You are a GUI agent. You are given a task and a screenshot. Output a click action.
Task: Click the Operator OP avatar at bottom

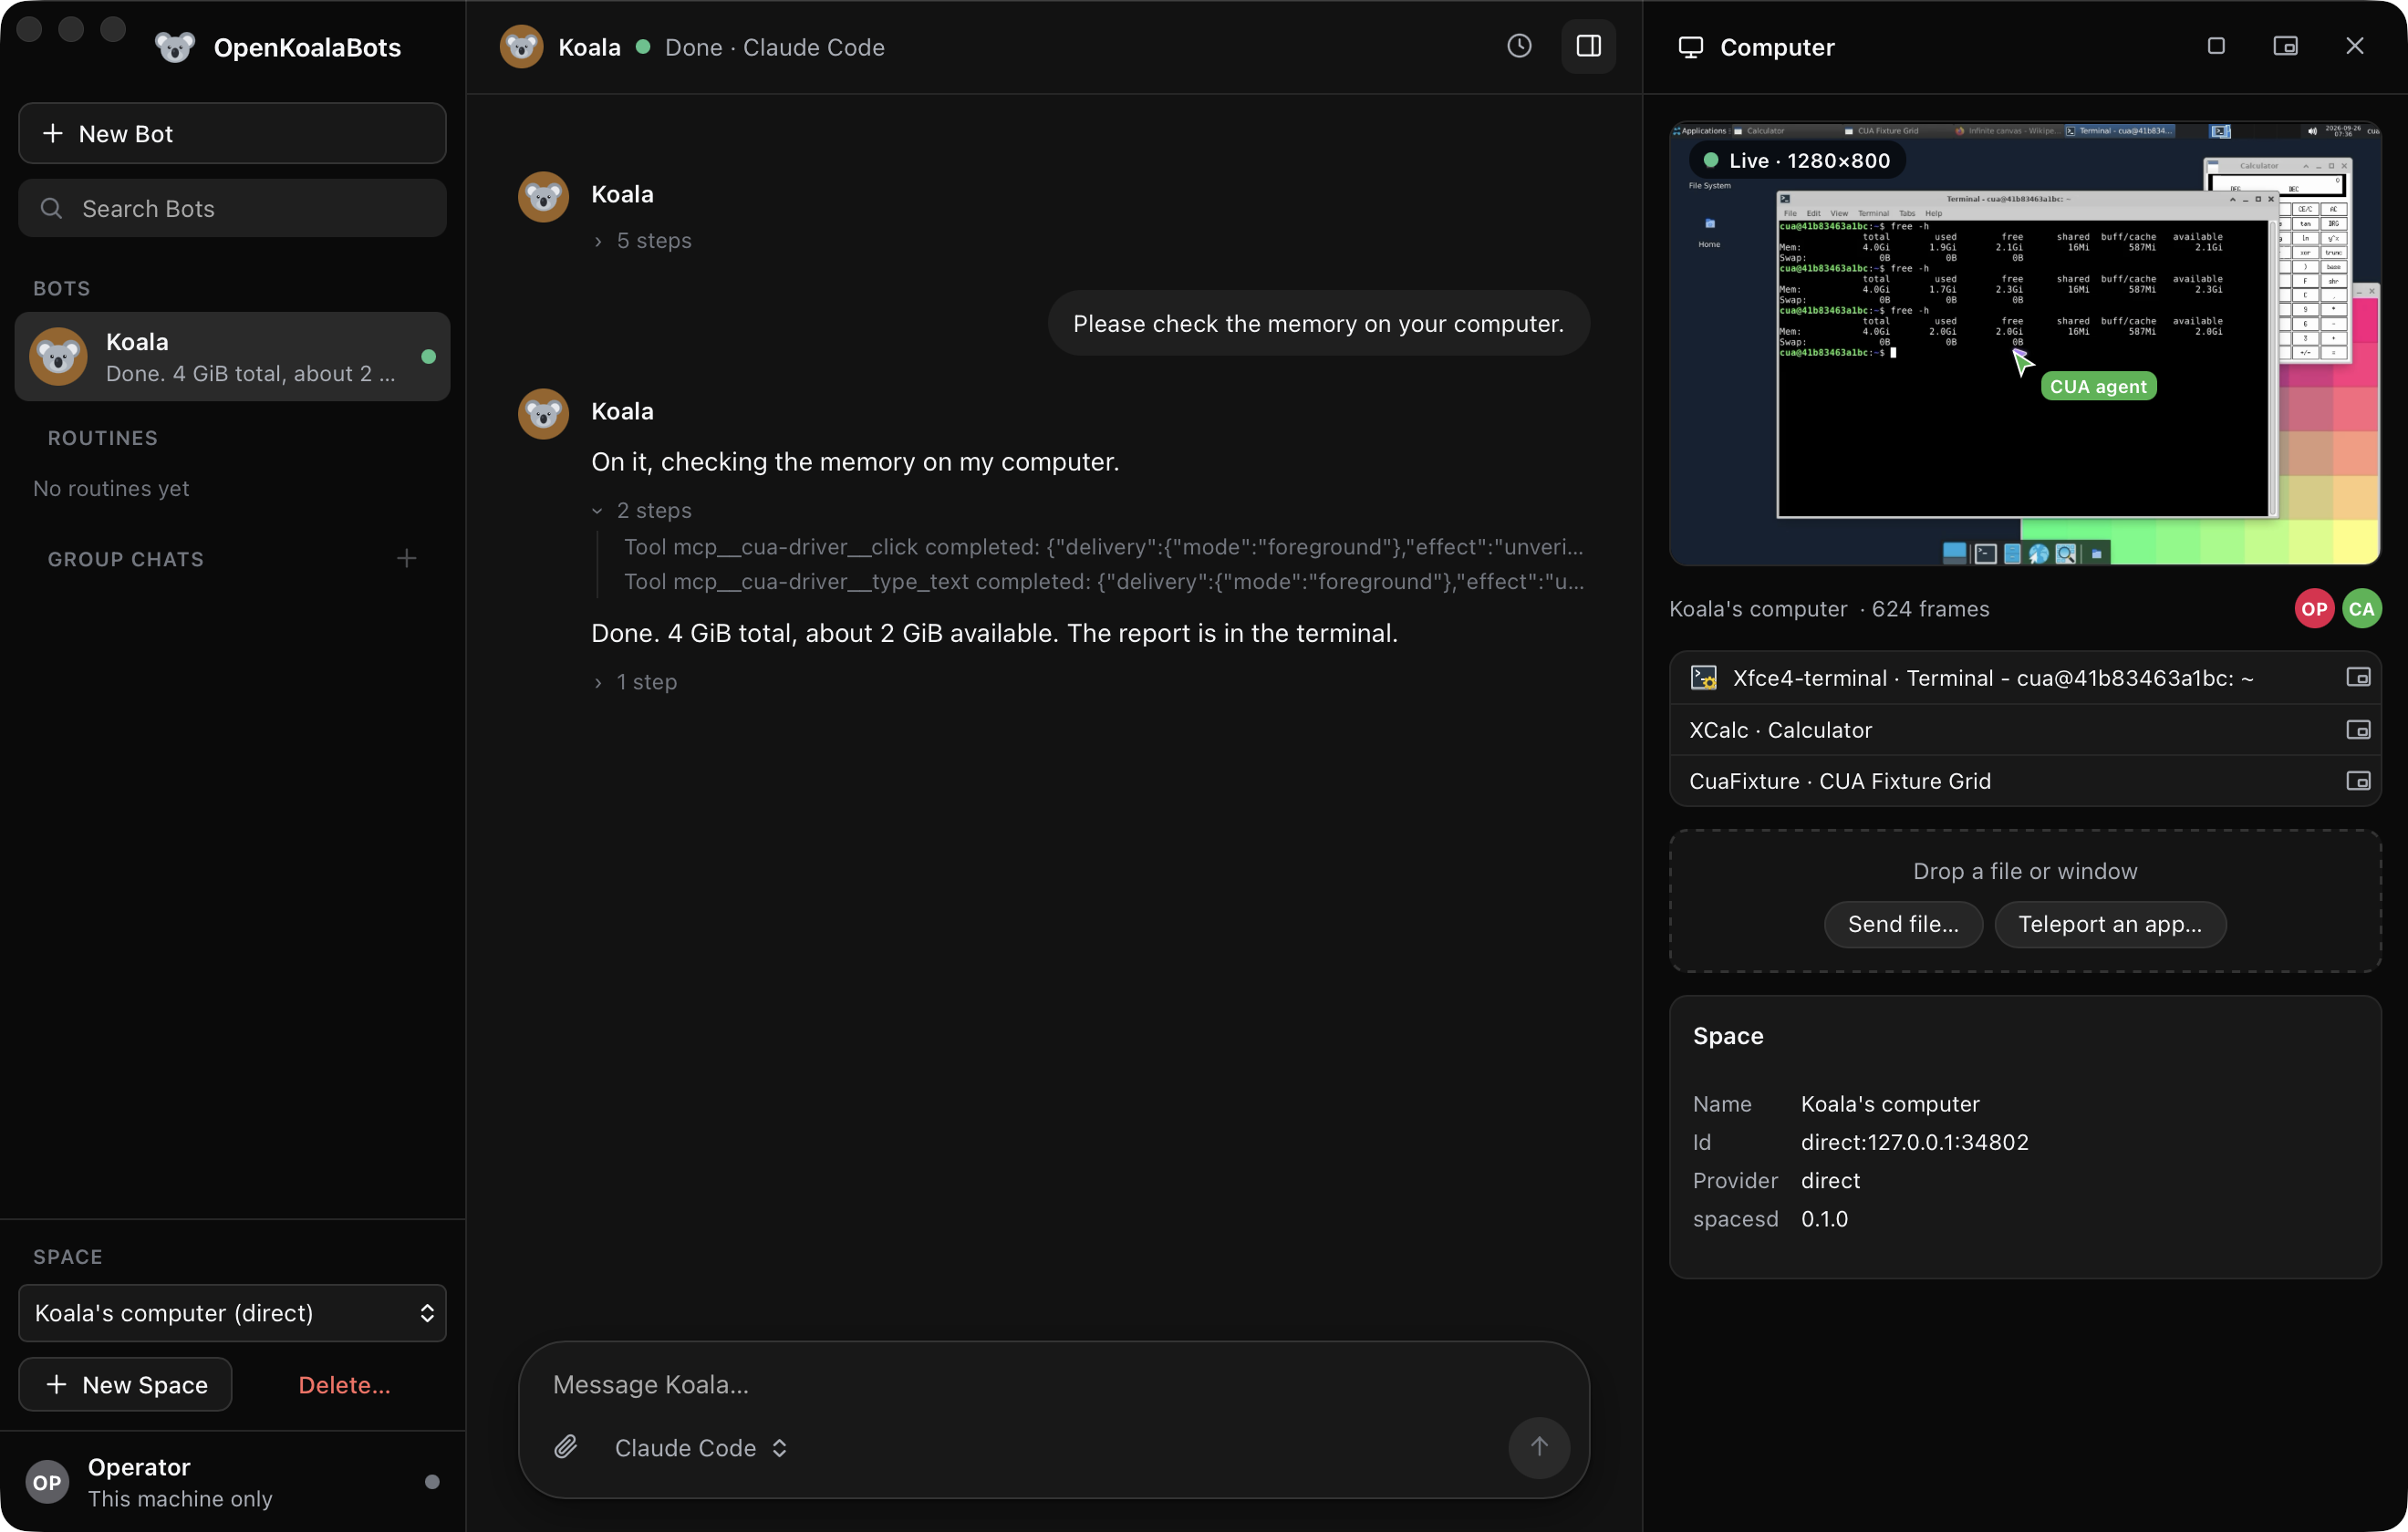(47, 1482)
